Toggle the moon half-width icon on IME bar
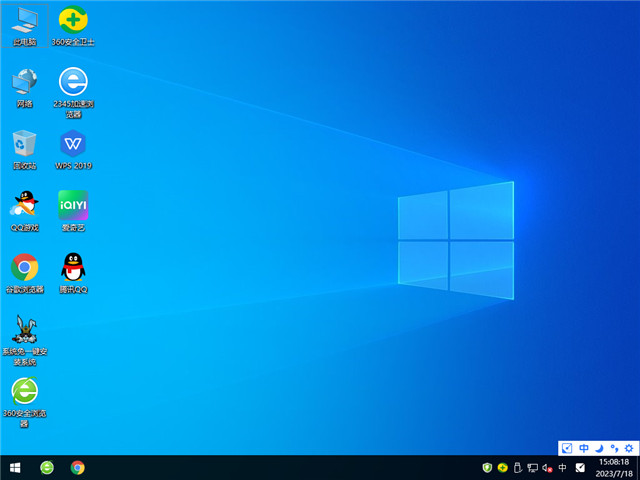Image resolution: width=640 pixels, height=480 pixels. coord(599,448)
